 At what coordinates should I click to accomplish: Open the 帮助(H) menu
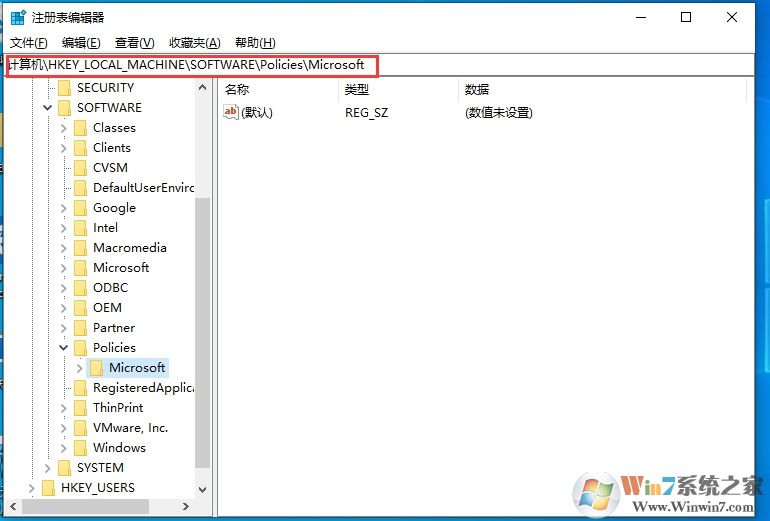tap(255, 43)
